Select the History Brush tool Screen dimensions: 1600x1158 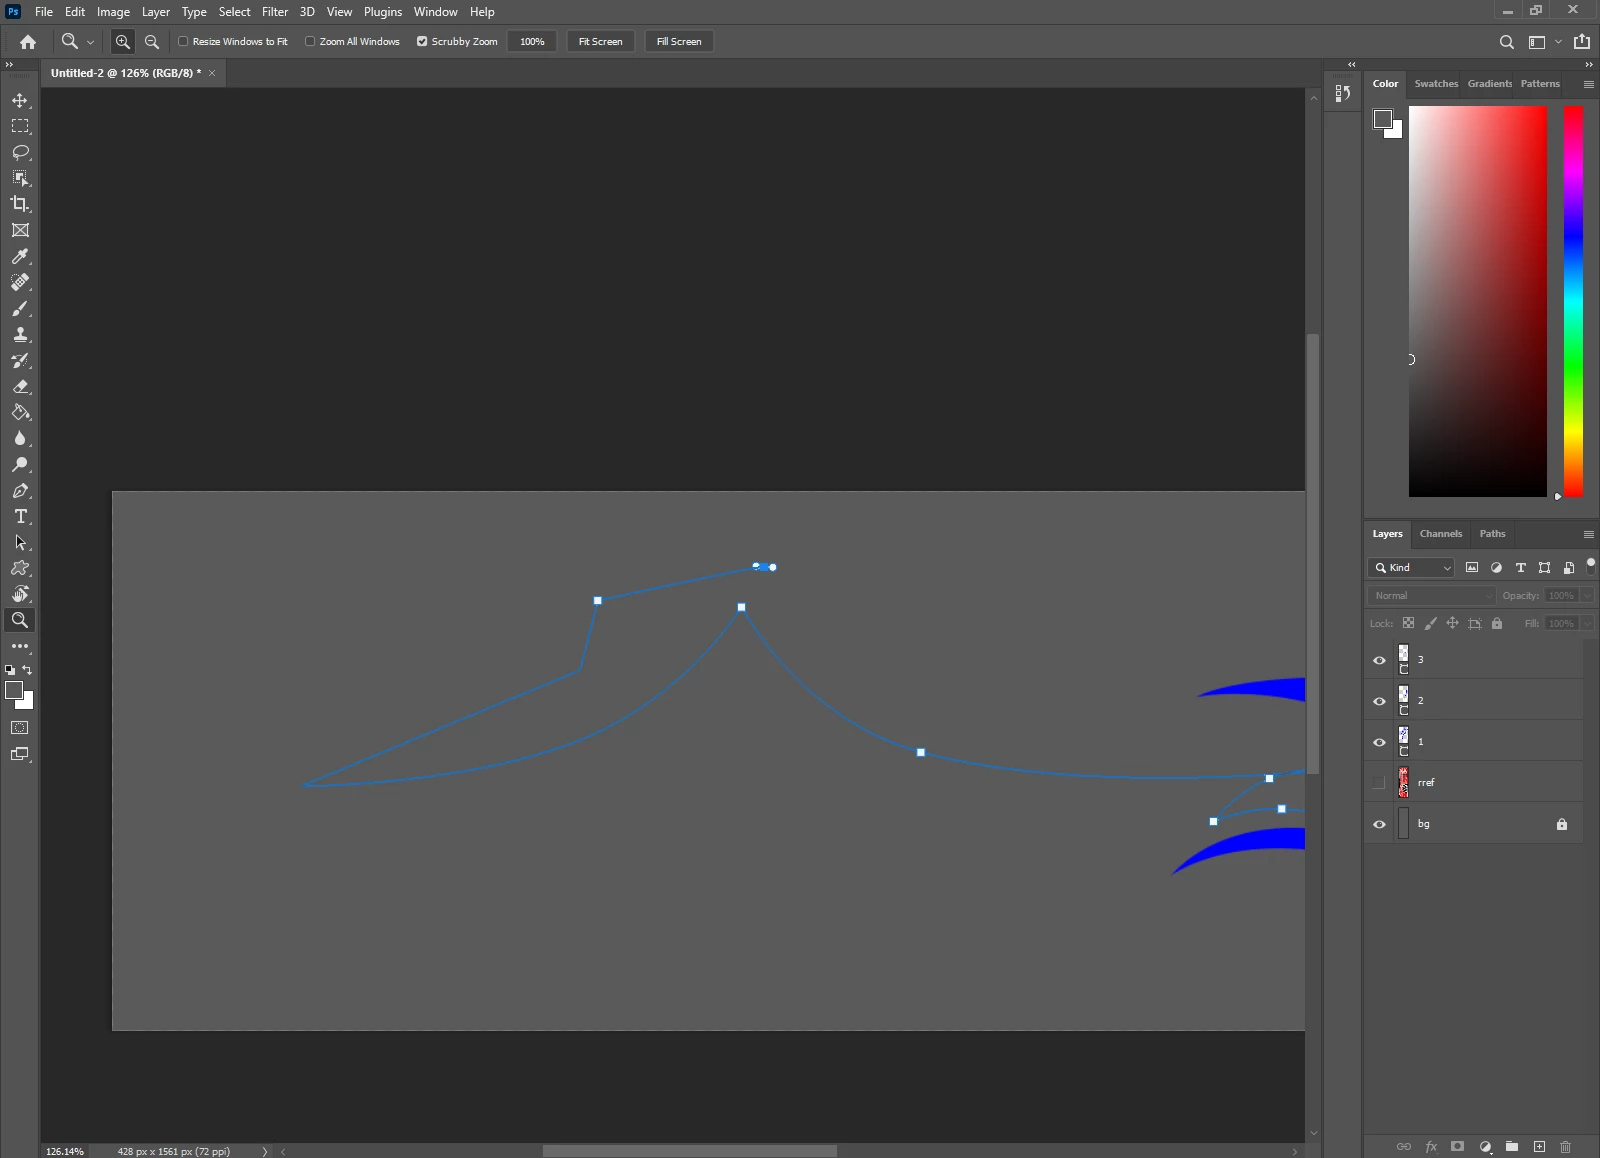click(x=20, y=360)
